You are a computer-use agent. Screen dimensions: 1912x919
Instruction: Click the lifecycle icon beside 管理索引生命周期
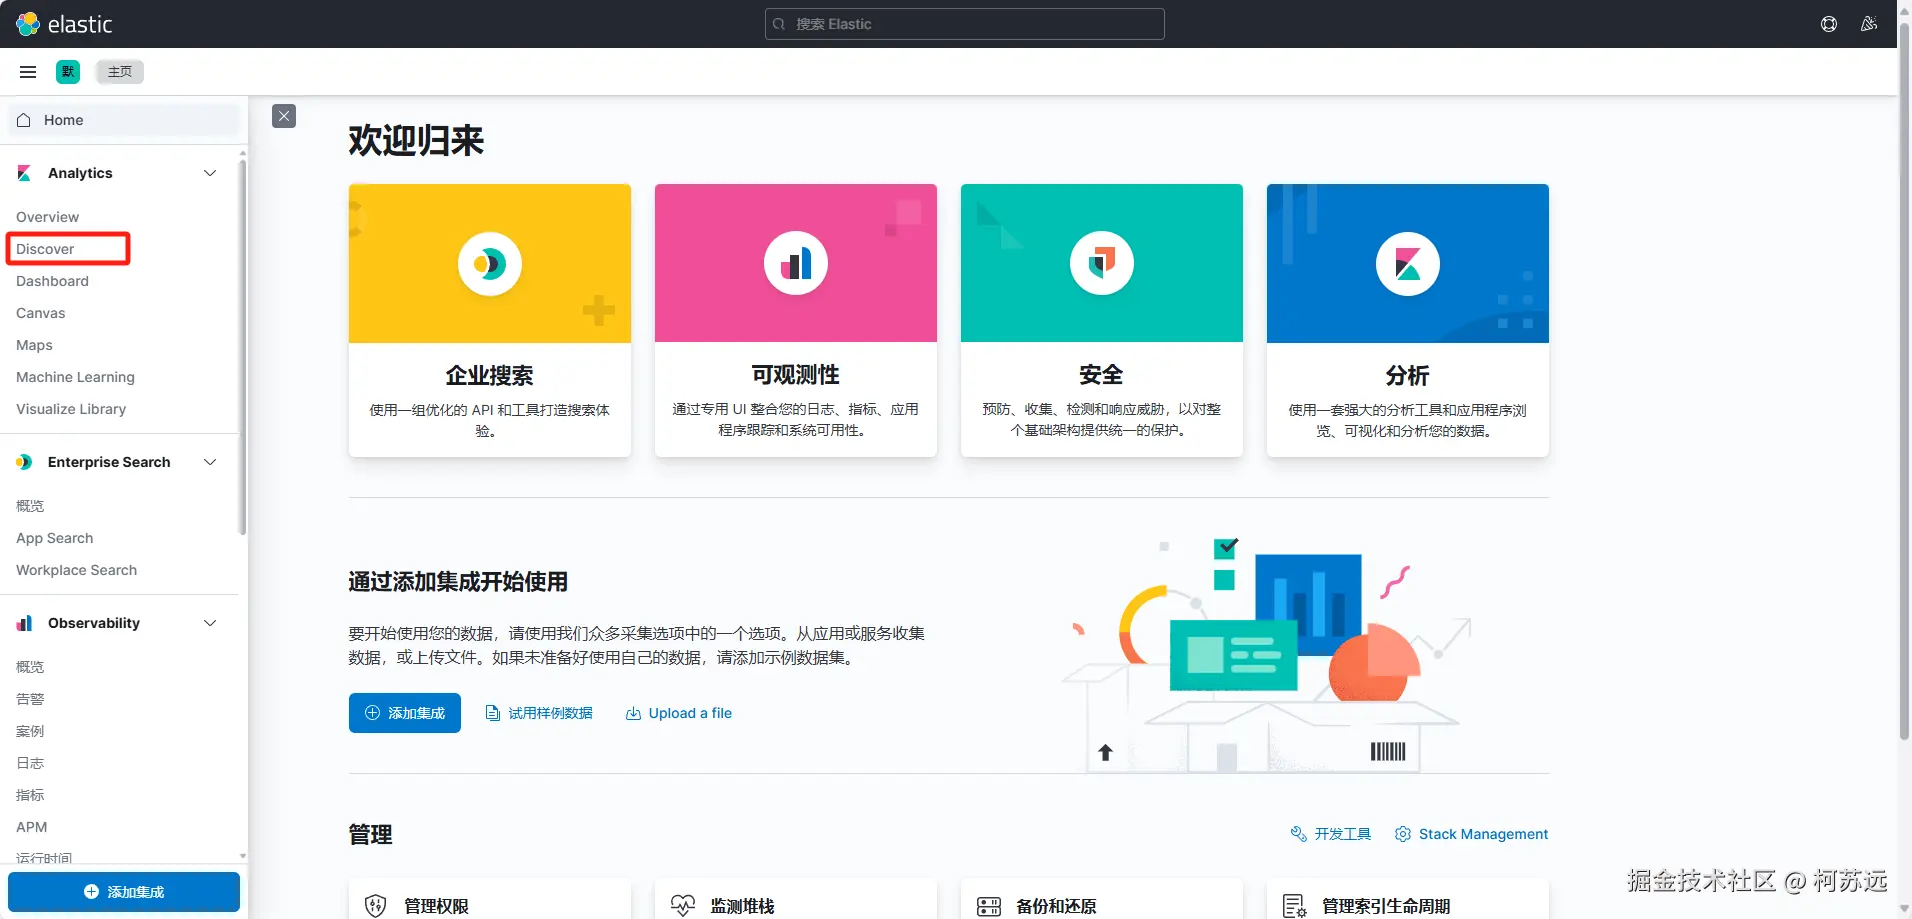1295,906
